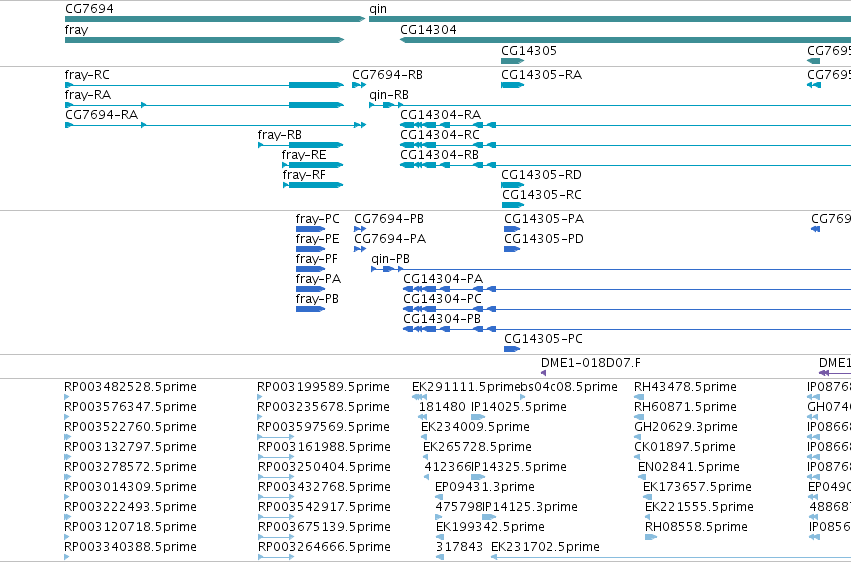
Task: Click the RP003250404.5prime EST label
Action: [324, 468]
